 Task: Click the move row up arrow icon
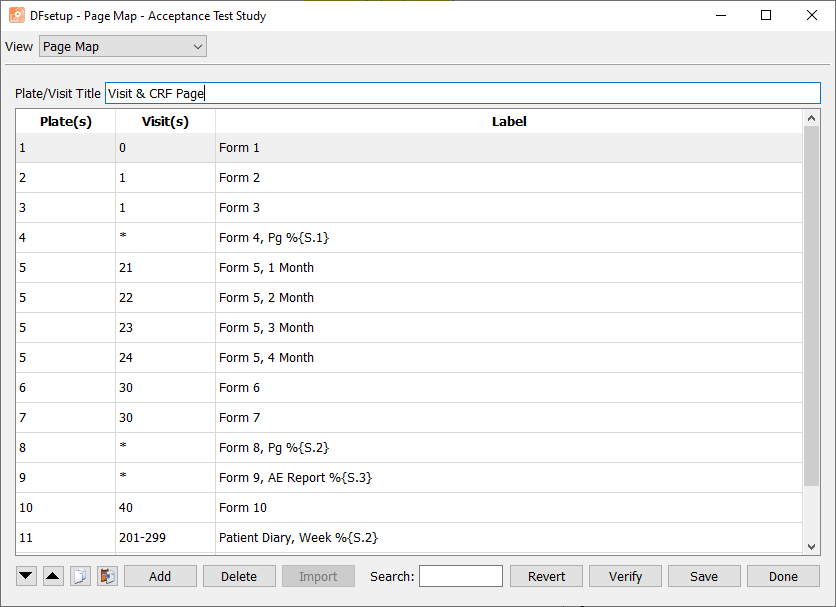pos(53,576)
